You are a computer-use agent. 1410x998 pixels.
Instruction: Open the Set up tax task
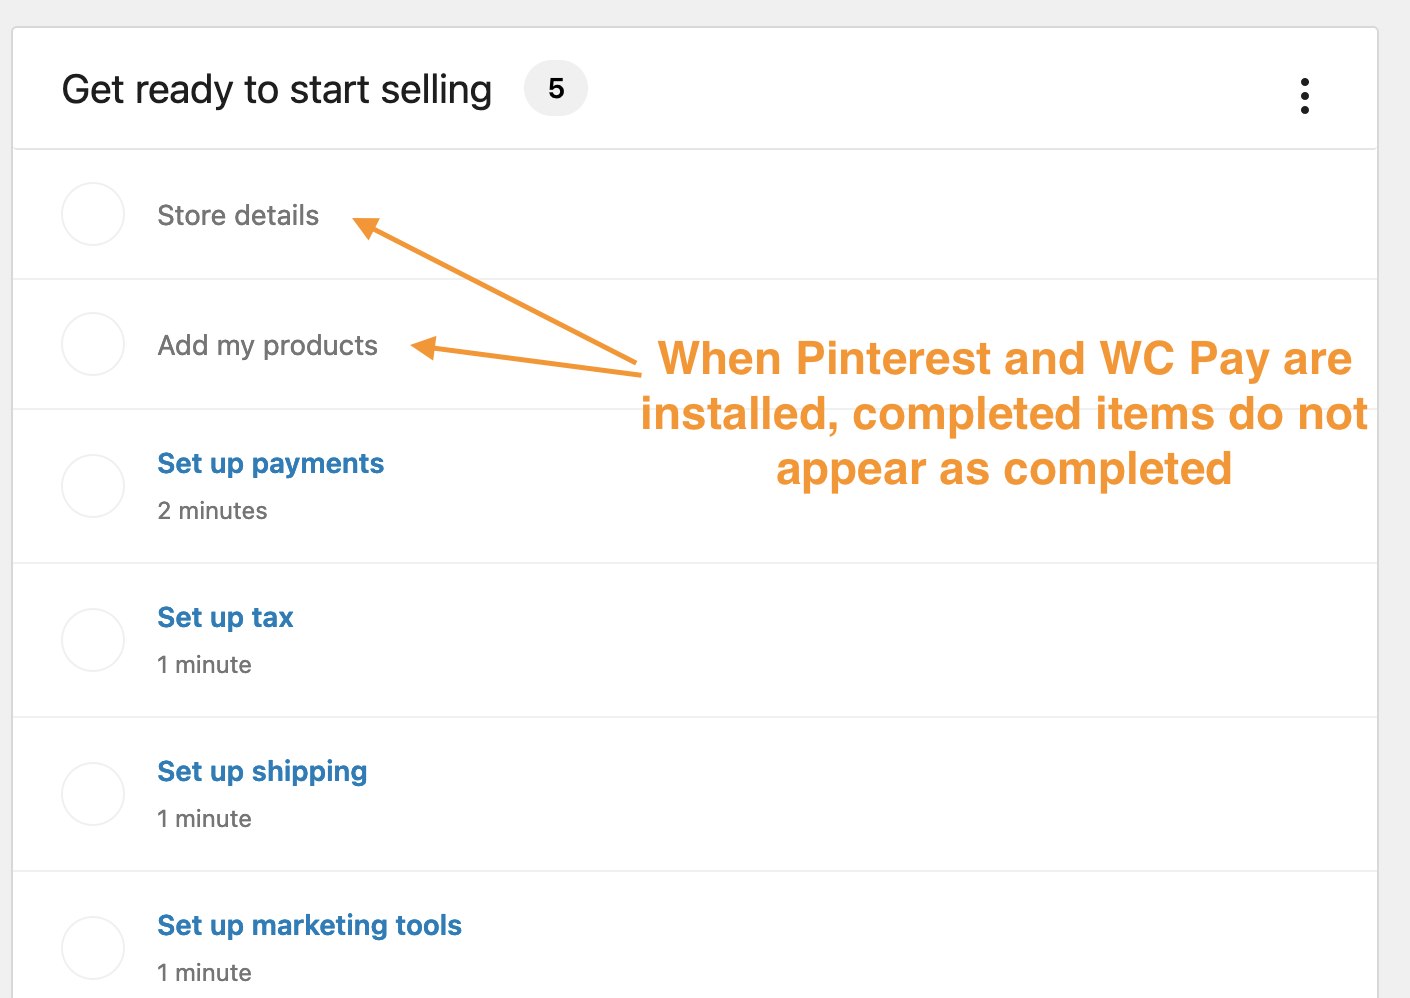pyautogui.click(x=225, y=617)
